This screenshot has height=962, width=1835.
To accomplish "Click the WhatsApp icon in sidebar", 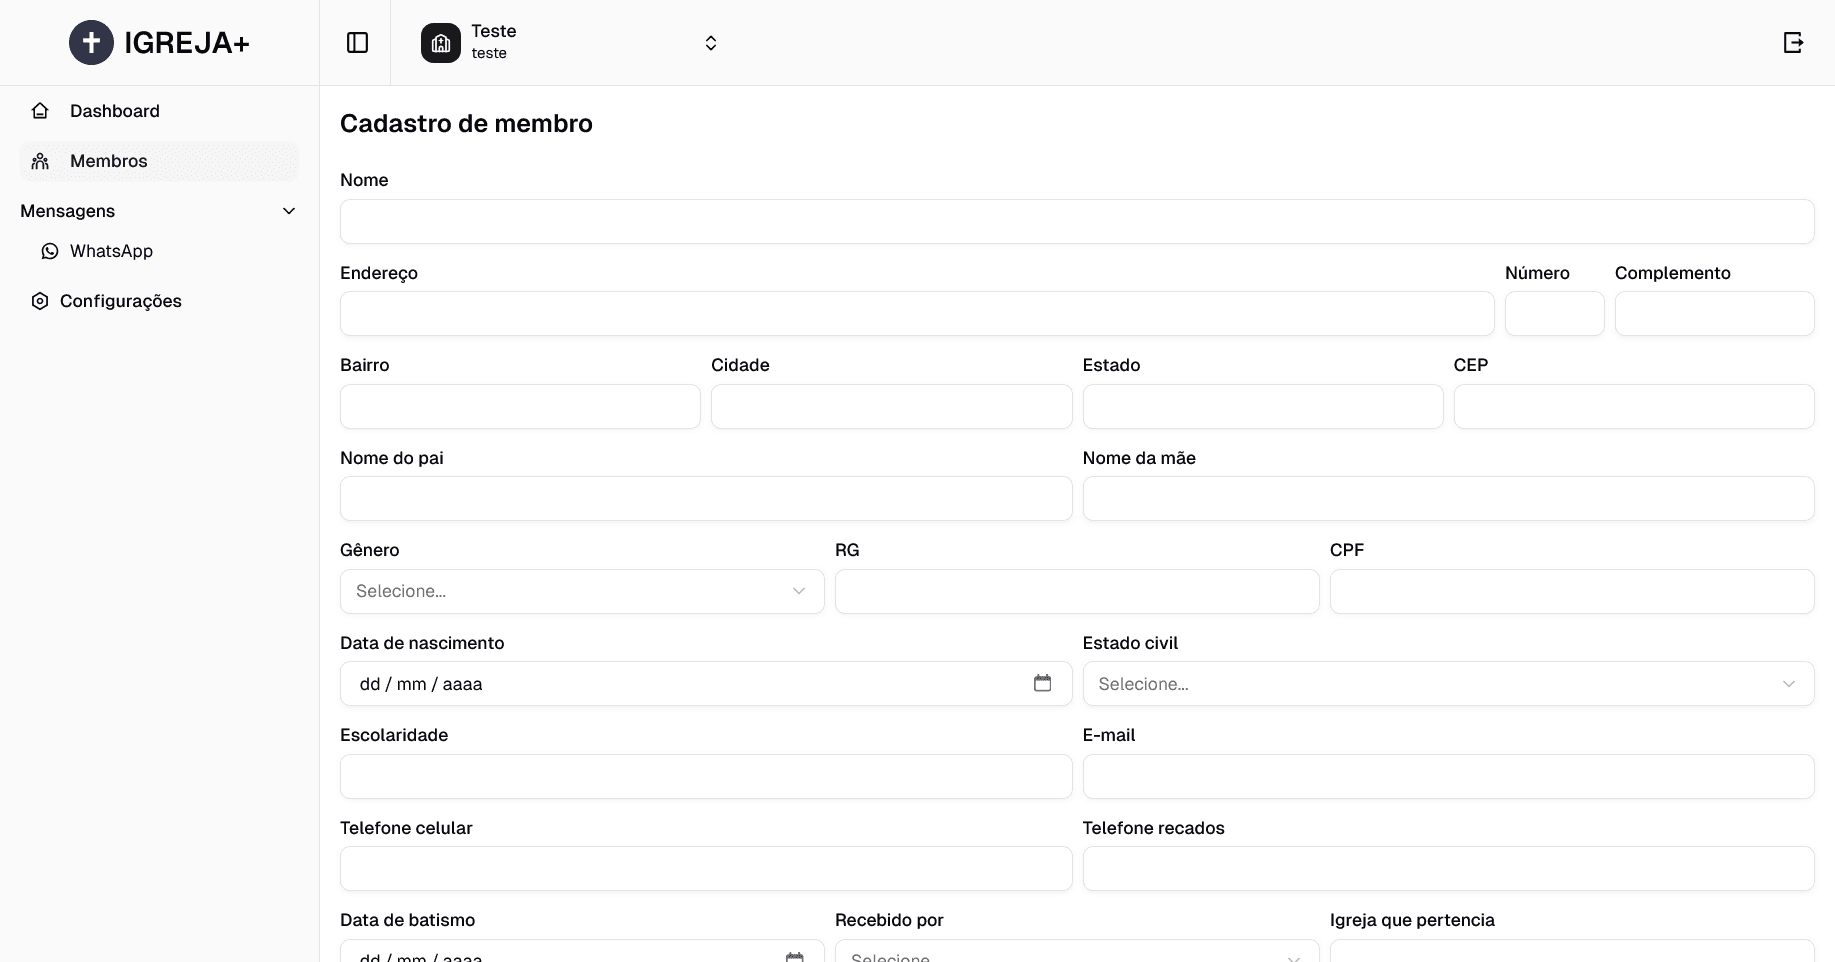I will 50,251.
